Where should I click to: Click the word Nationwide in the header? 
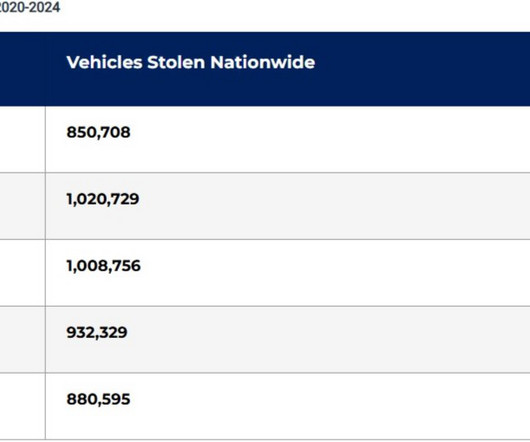pyautogui.click(x=263, y=62)
